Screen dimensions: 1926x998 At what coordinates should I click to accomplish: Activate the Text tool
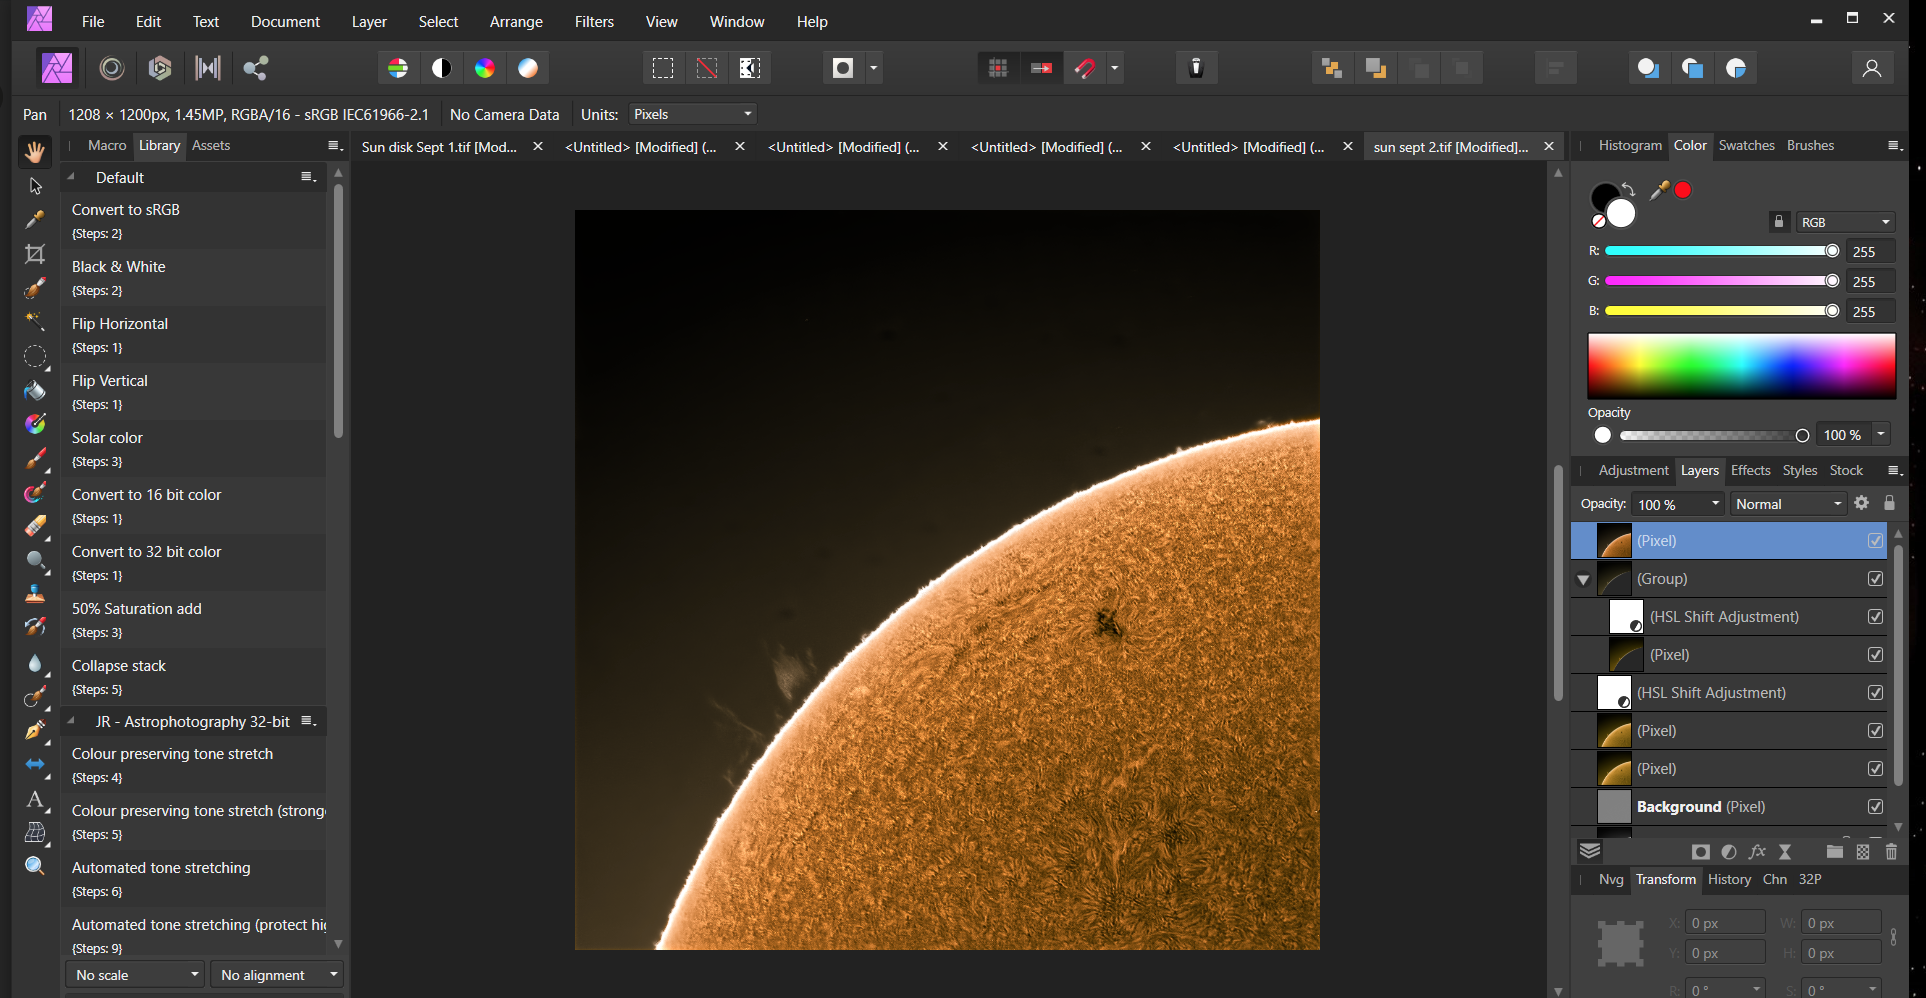(x=35, y=800)
